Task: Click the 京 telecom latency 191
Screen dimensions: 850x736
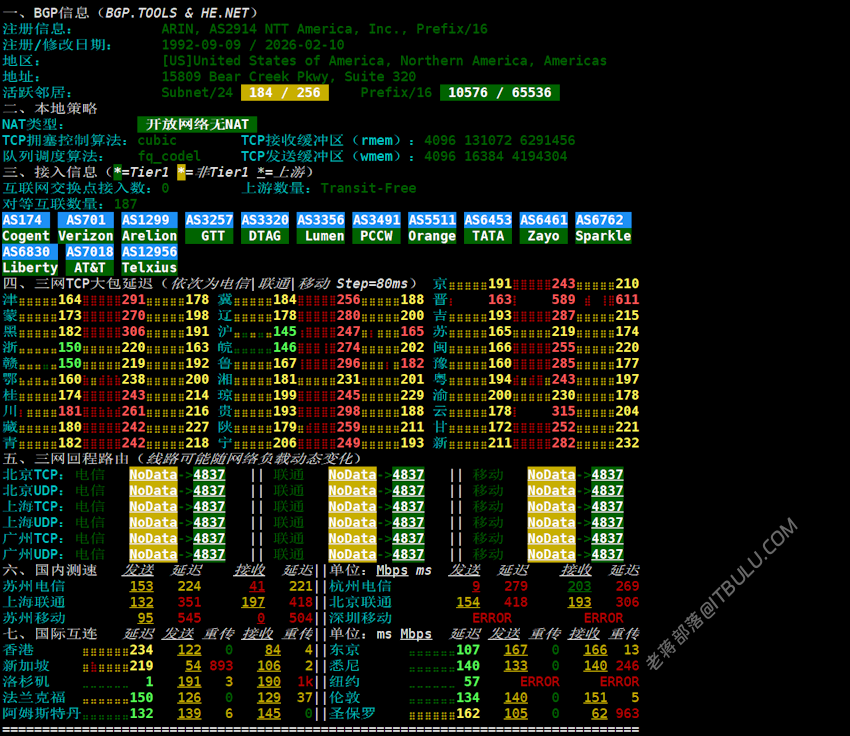Action: point(500,284)
